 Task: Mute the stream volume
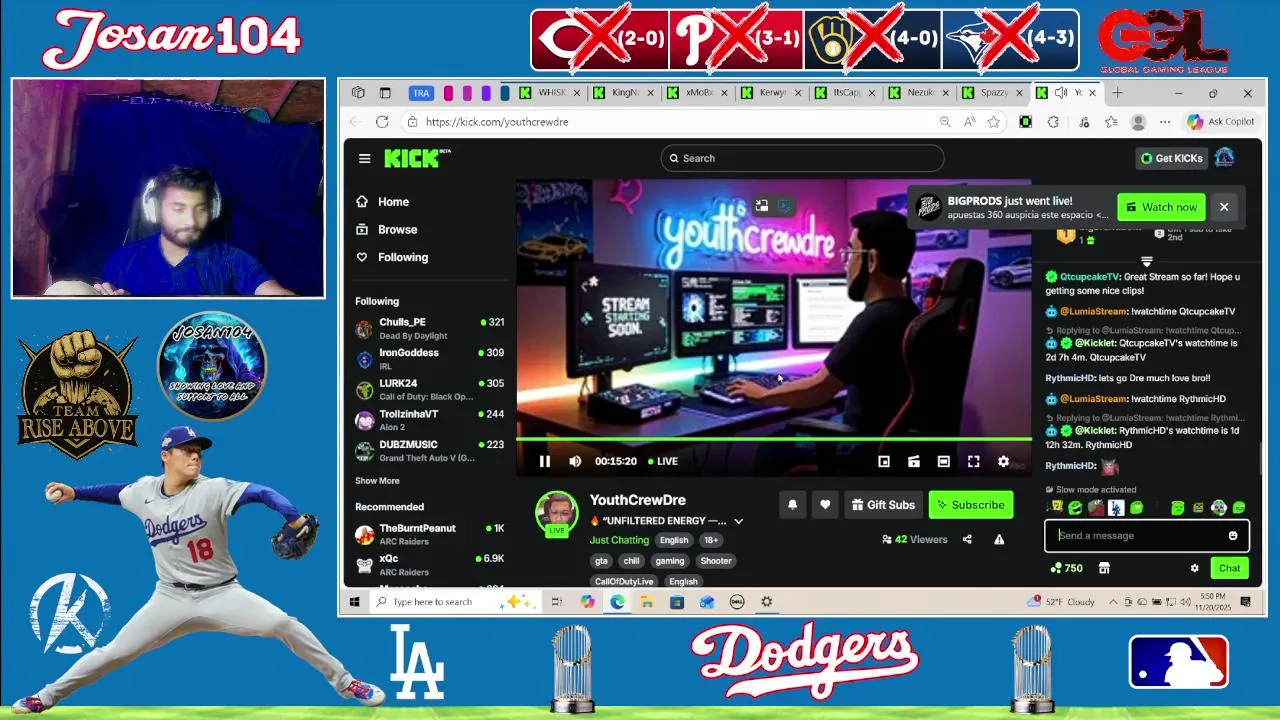pos(575,461)
